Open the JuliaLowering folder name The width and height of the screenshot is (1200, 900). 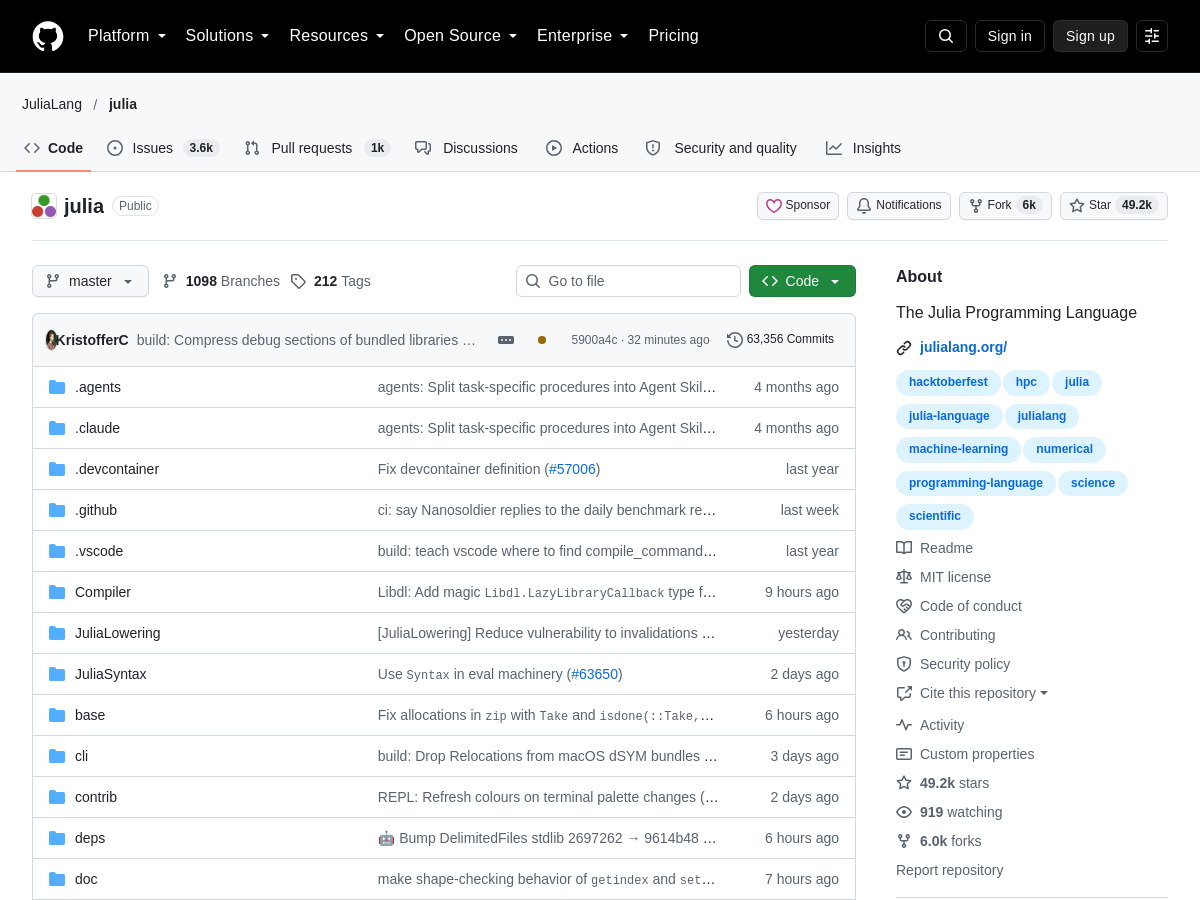[118, 633]
